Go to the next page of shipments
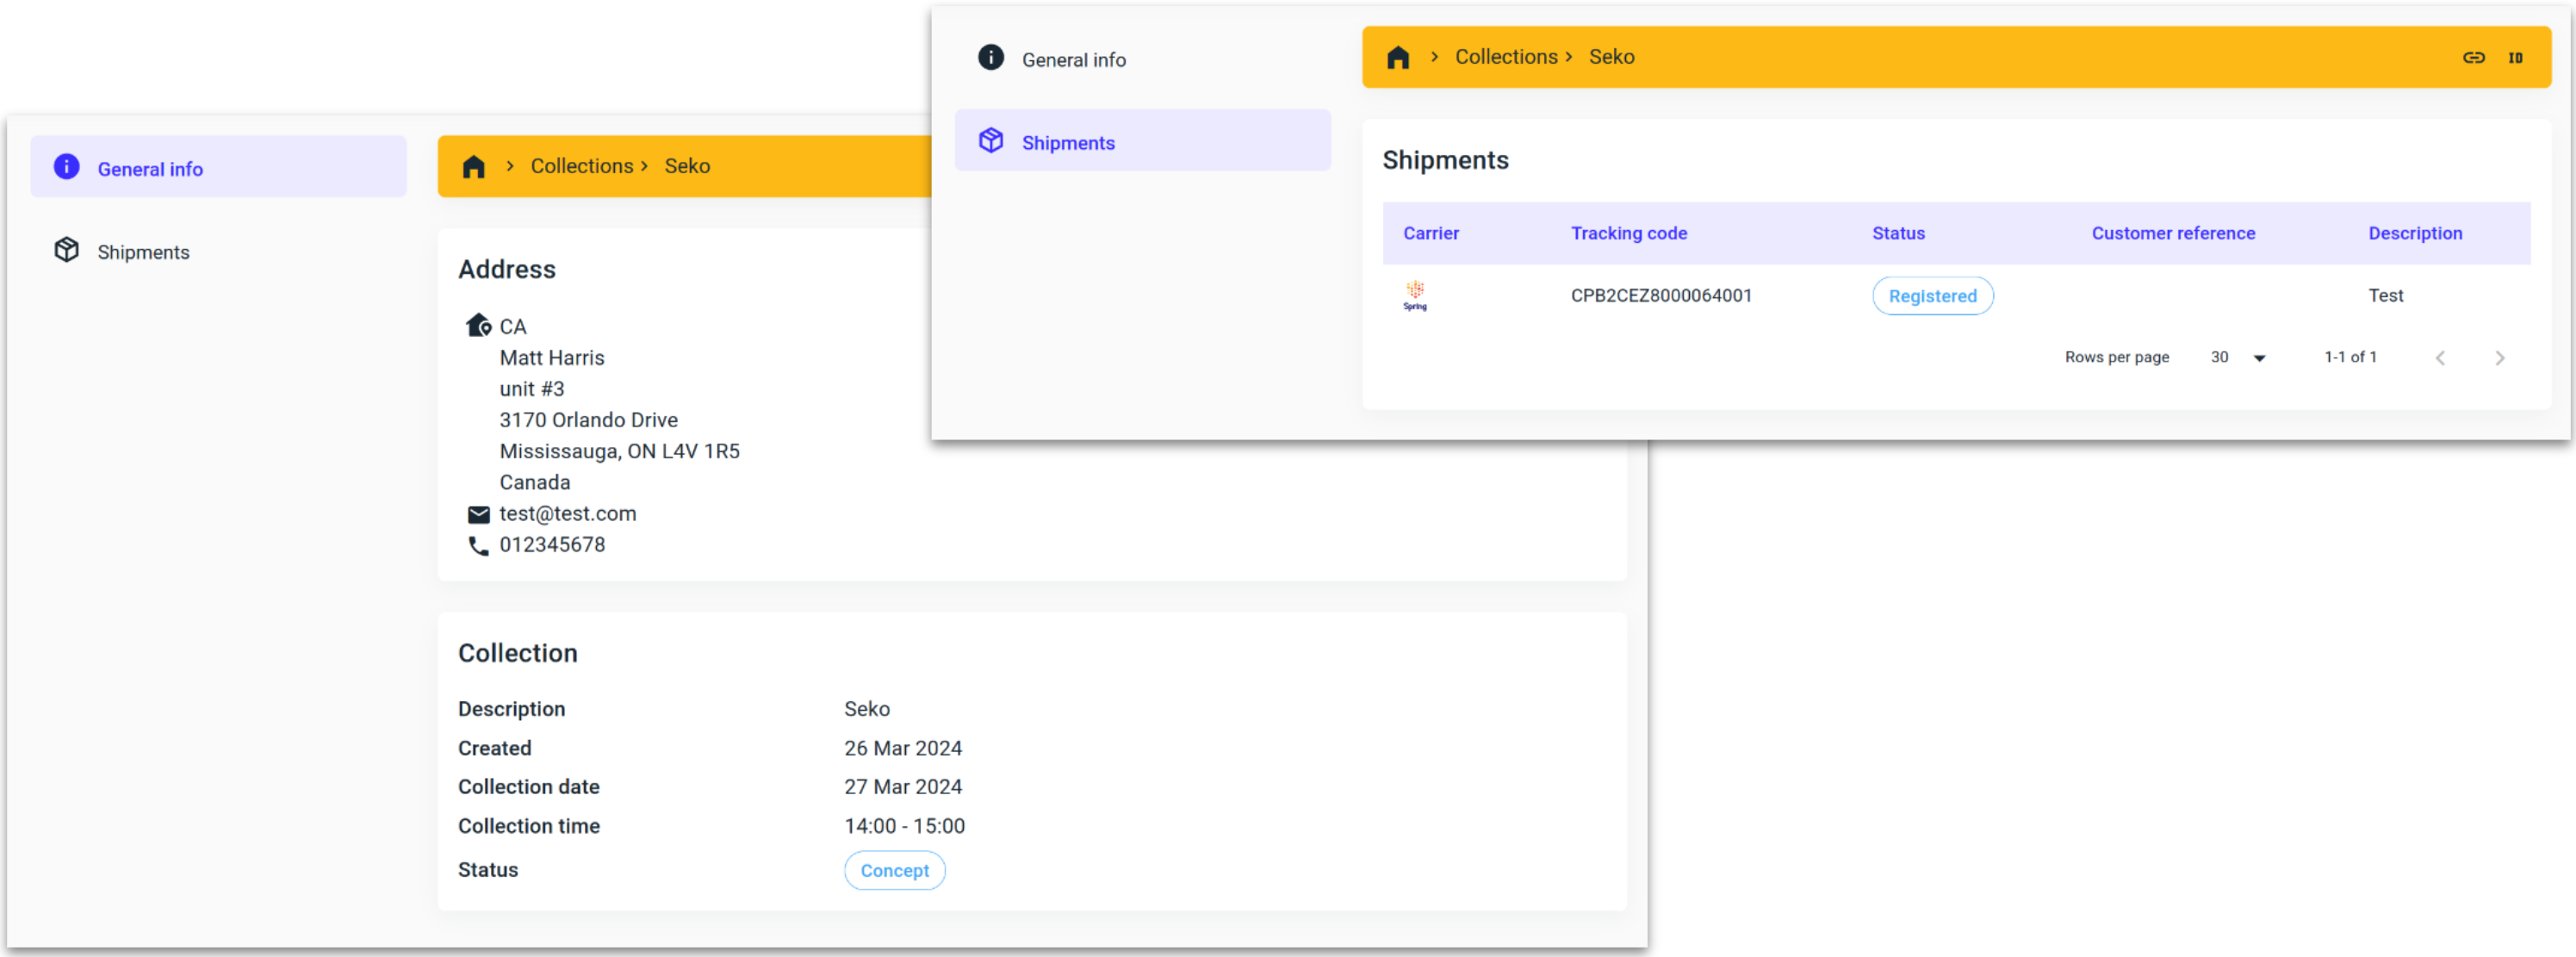 (x=2499, y=358)
